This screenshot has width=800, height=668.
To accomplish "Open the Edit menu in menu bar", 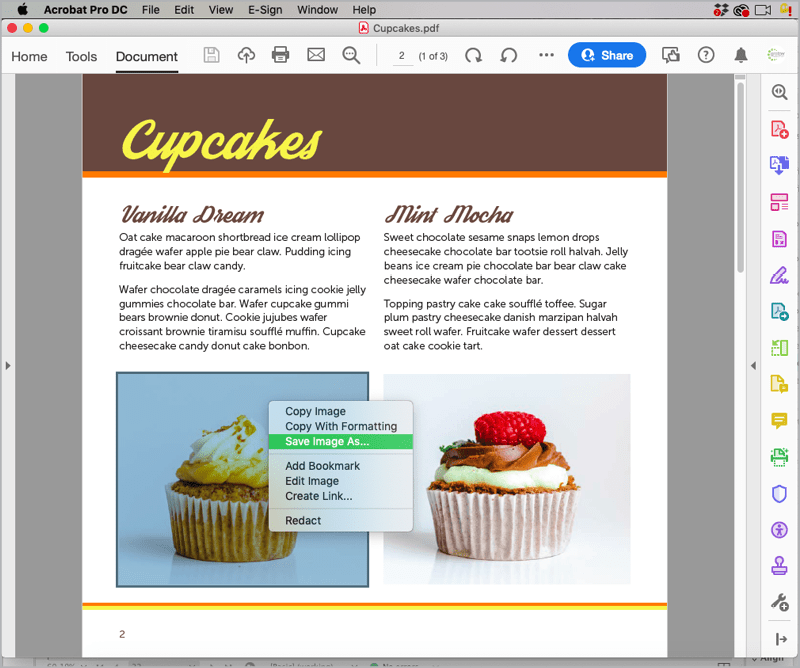I will [x=184, y=10].
